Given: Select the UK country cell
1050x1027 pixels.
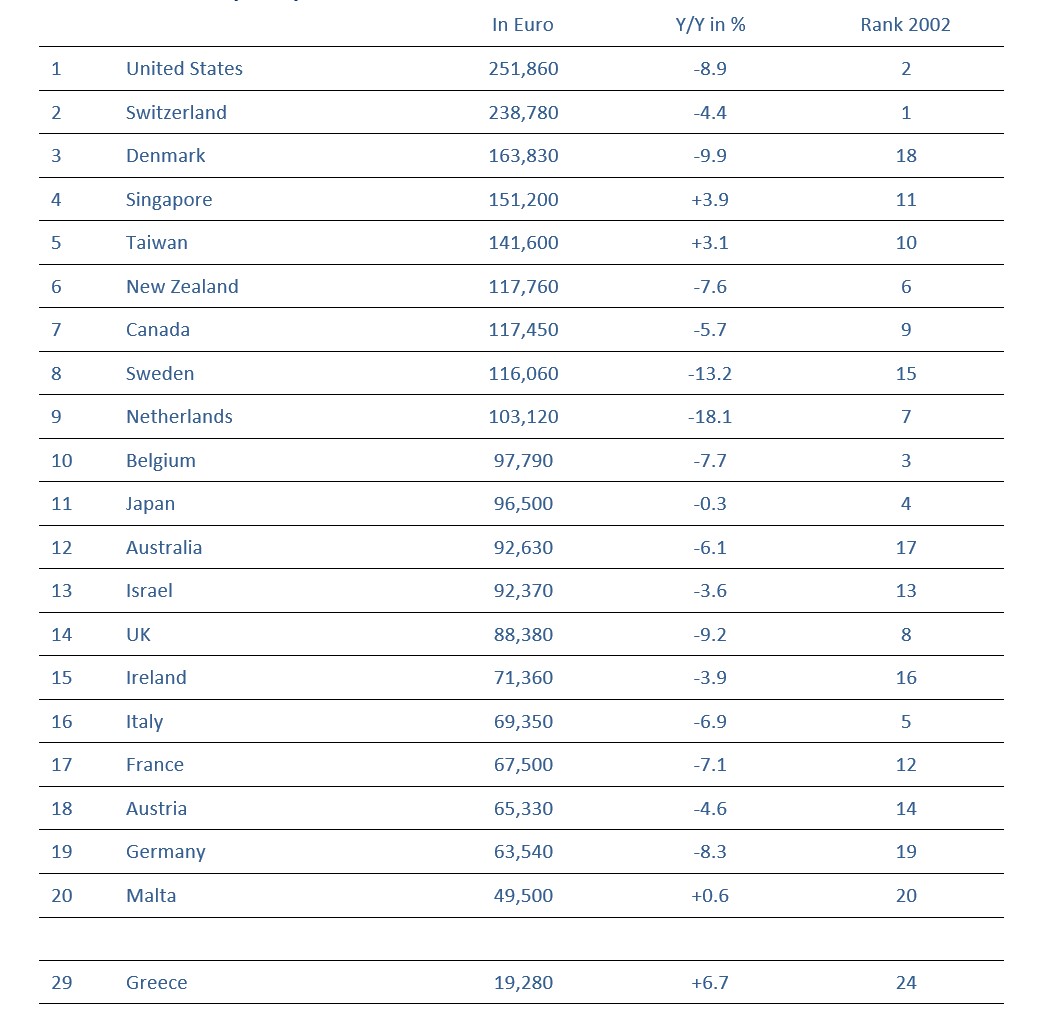Looking at the screenshot, I should (x=138, y=635).
